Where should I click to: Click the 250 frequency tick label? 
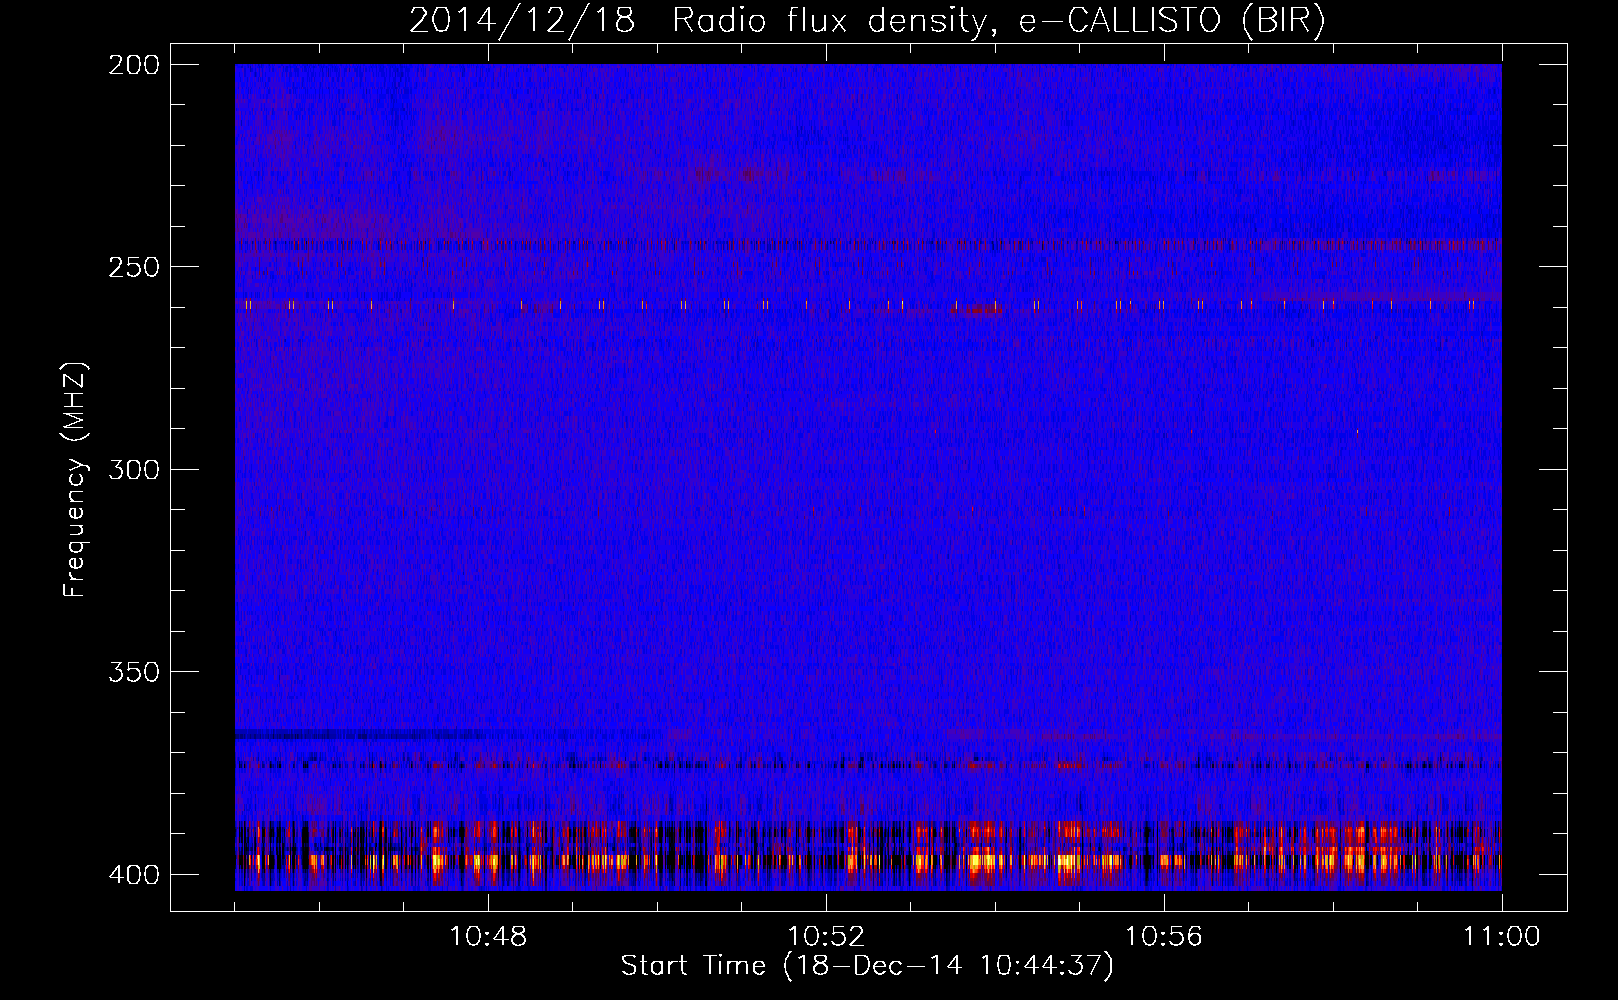pyautogui.click(x=133, y=267)
